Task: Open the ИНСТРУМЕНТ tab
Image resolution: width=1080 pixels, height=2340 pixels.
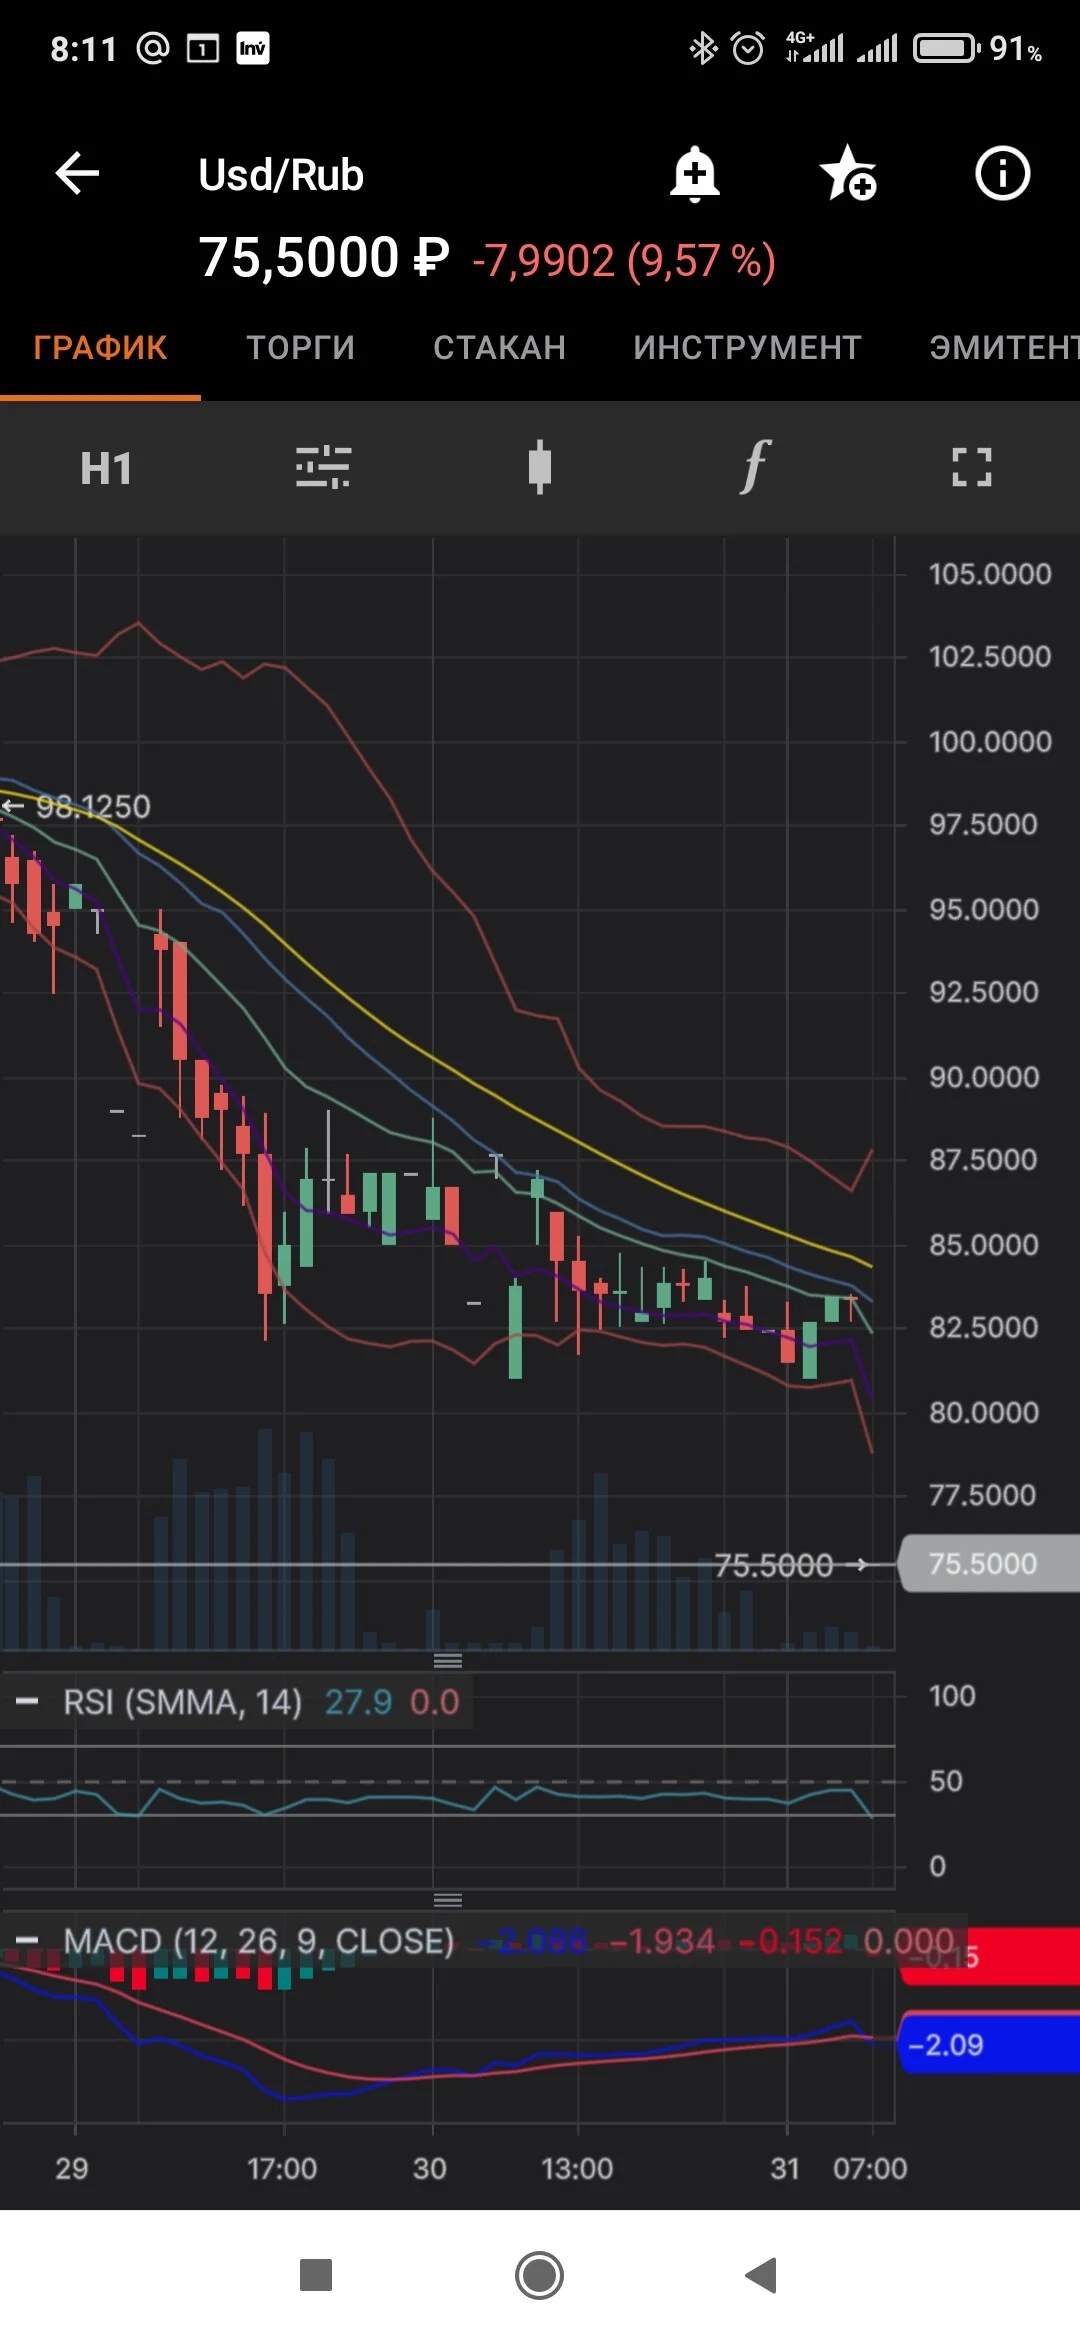Action: click(748, 347)
